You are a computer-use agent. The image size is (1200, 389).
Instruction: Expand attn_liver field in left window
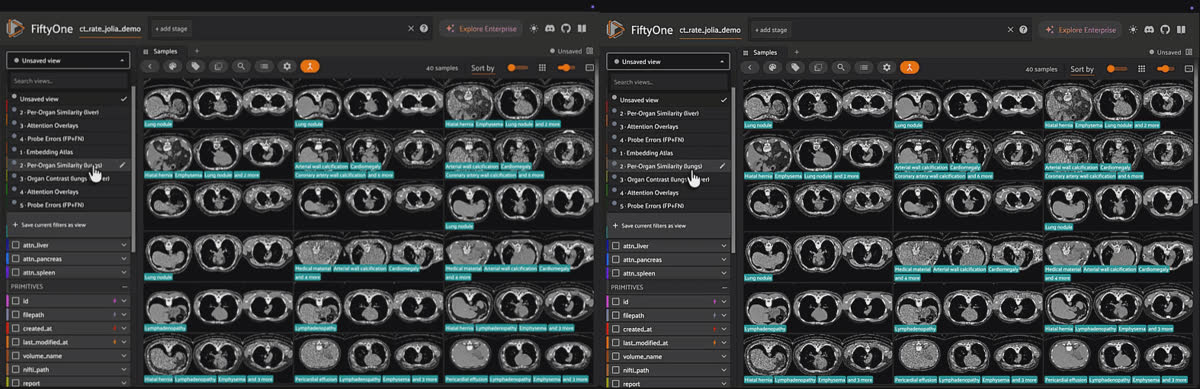click(x=124, y=245)
